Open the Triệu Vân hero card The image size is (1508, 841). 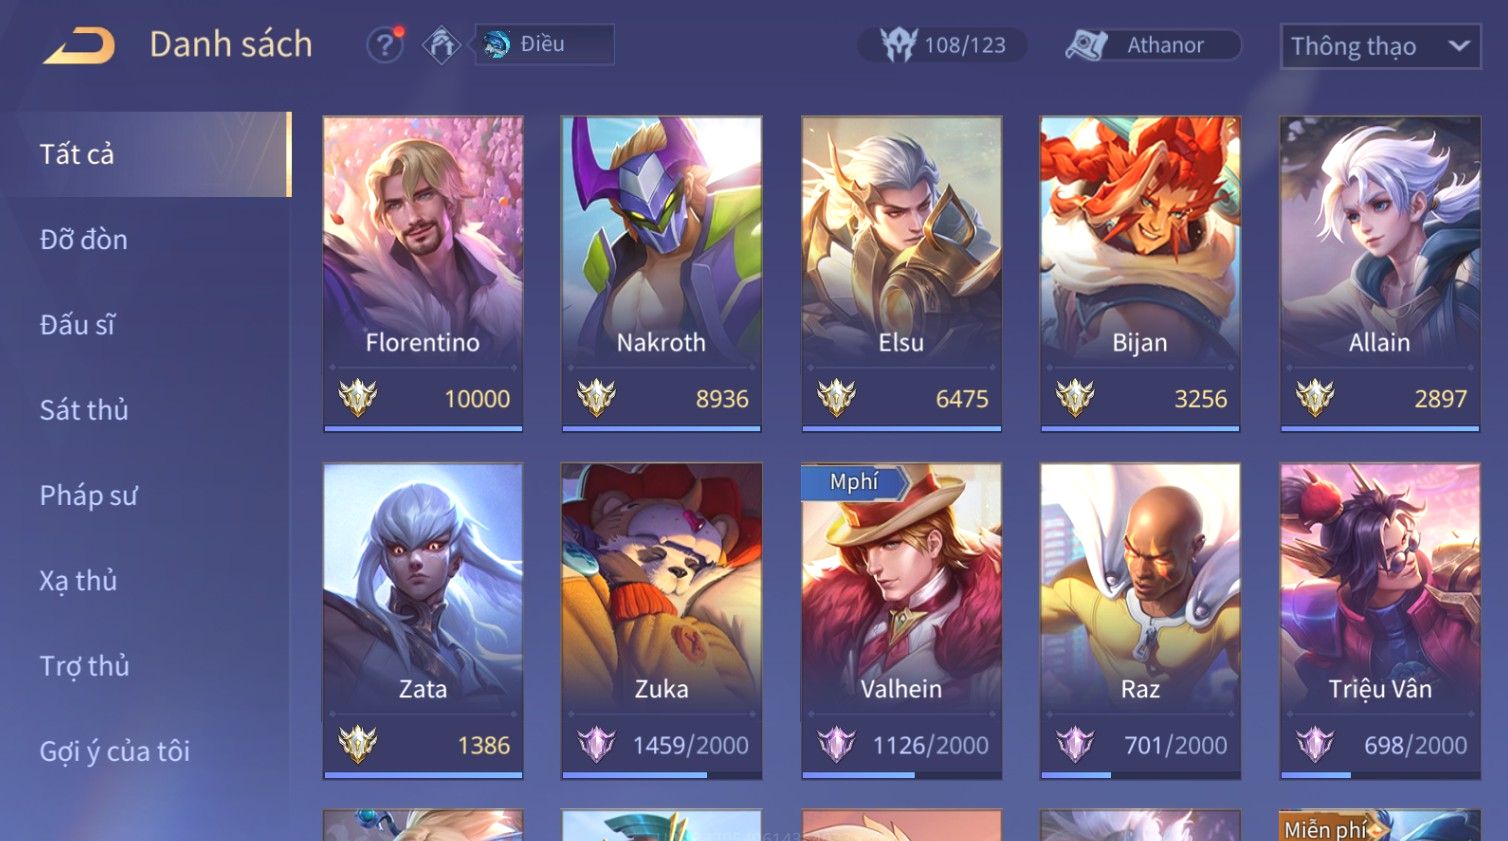(x=1380, y=620)
